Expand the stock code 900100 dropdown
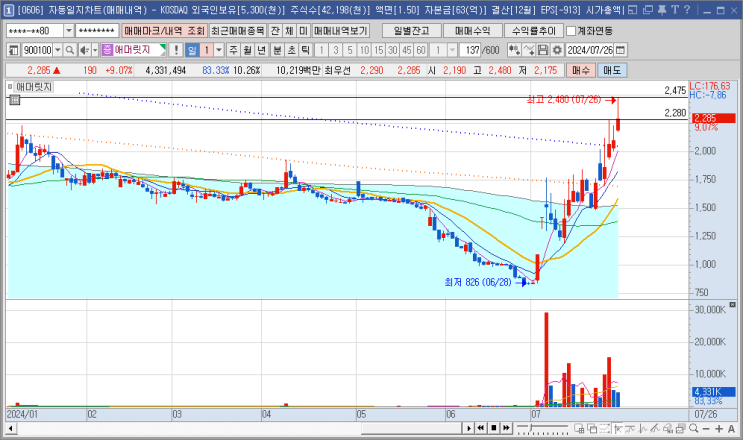Screen dimensions: 743x440 [58, 50]
